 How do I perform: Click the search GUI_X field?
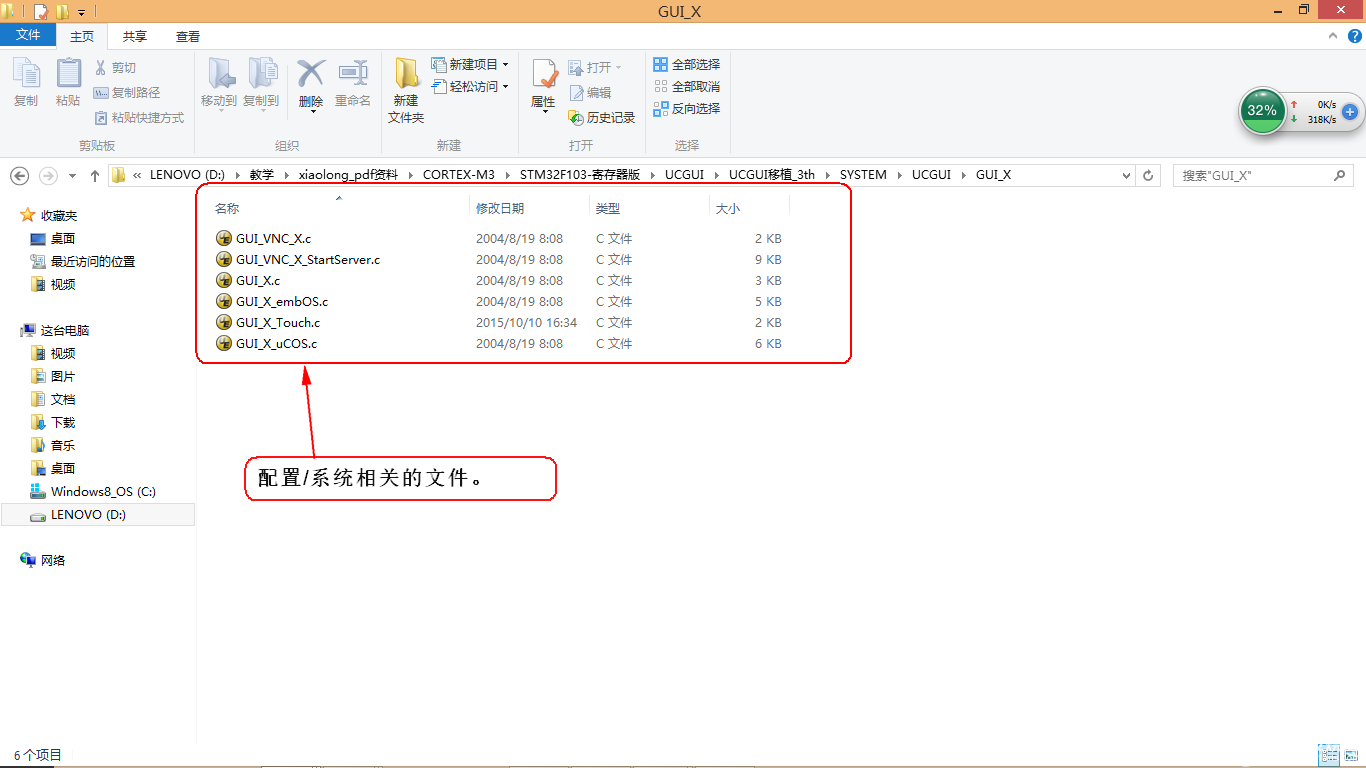(x=1264, y=175)
